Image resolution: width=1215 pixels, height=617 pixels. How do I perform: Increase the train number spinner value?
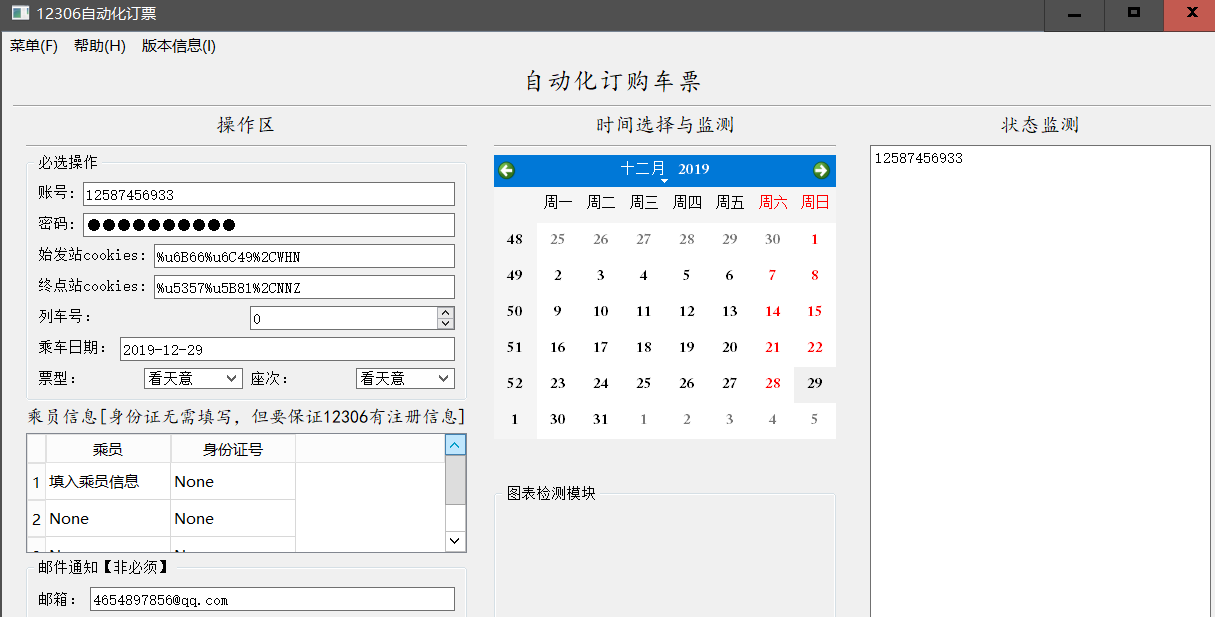coord(446,312)
